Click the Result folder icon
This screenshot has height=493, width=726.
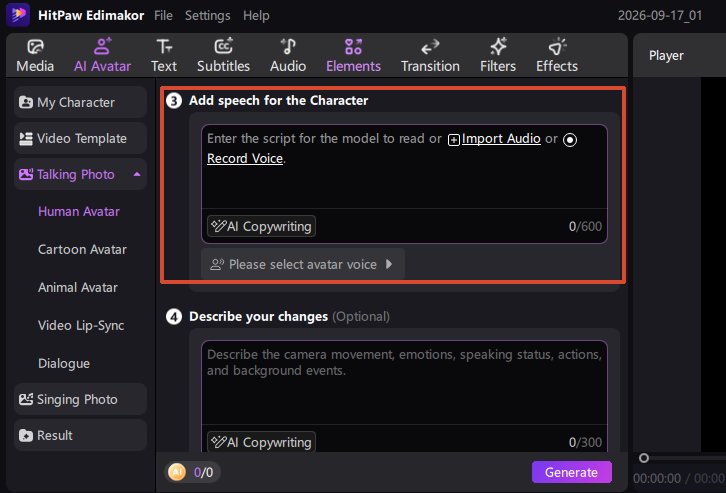pos(26,436)
